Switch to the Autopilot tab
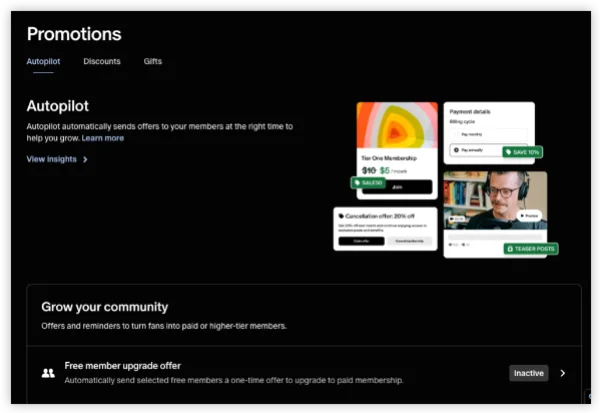The height and width of the screenshot is (413, 600). (x=43, y=61)
